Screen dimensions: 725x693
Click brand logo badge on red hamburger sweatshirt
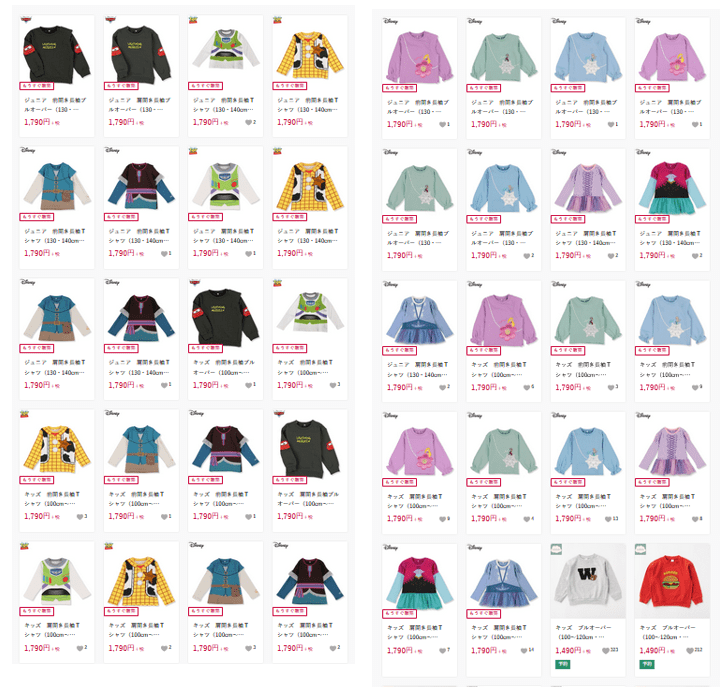click(641, 549)
